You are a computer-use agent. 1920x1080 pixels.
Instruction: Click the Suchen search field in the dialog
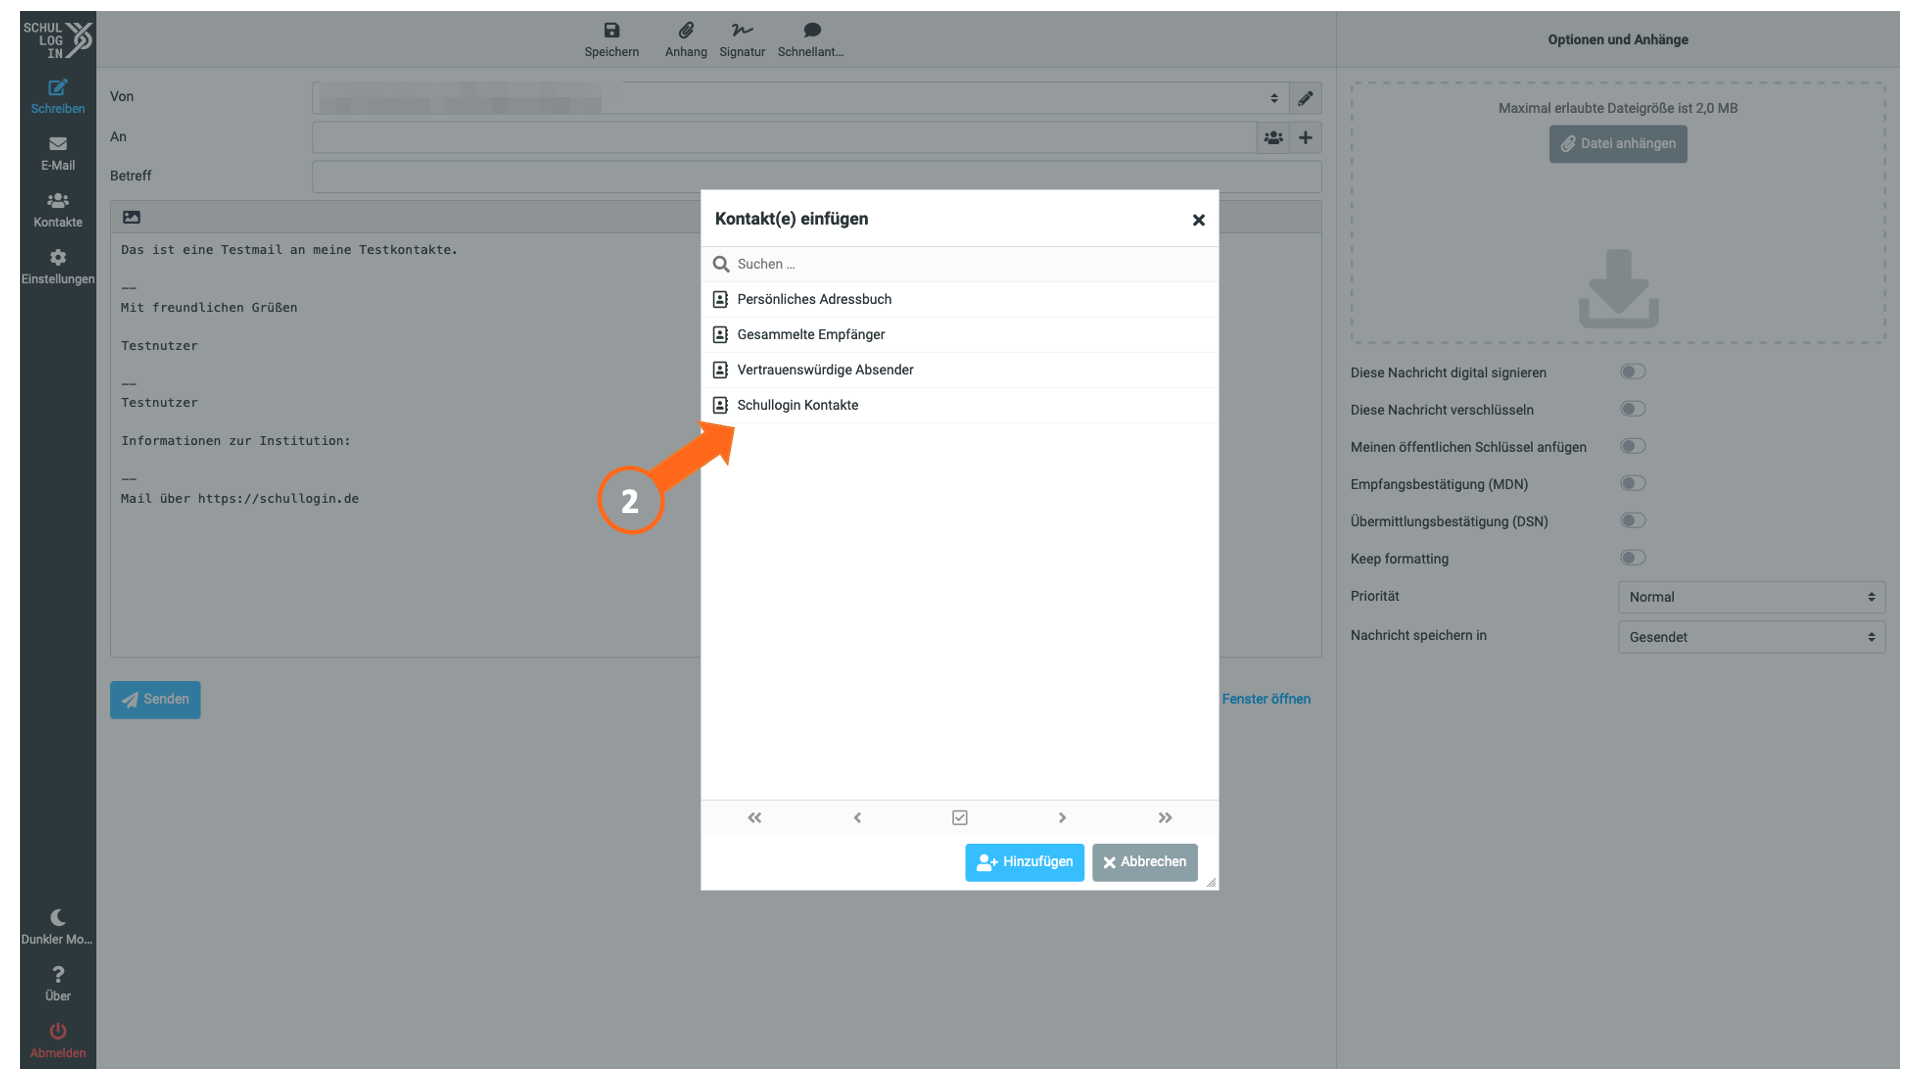coord(959,264)
